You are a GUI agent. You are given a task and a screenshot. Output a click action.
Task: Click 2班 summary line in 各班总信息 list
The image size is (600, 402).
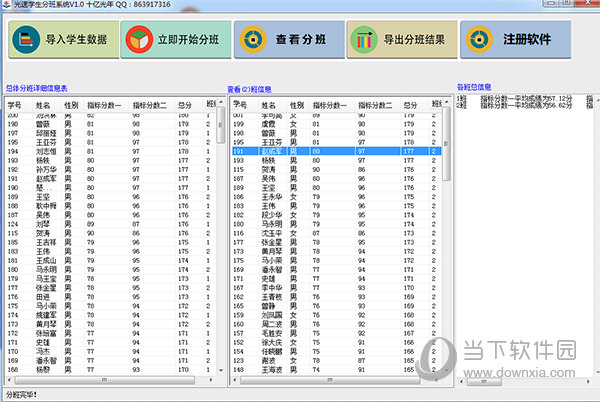tap(520, 105)
